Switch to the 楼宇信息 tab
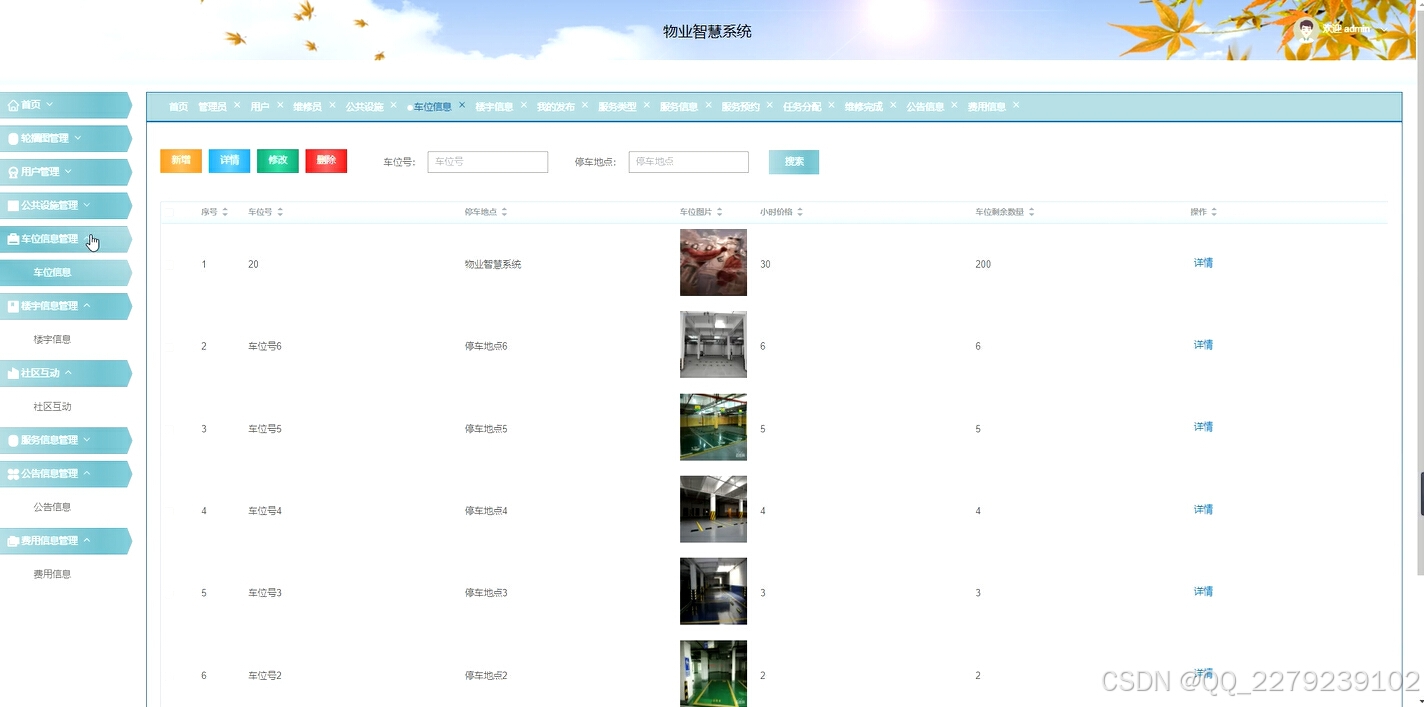1424x707 pixels. click(497, 105)
